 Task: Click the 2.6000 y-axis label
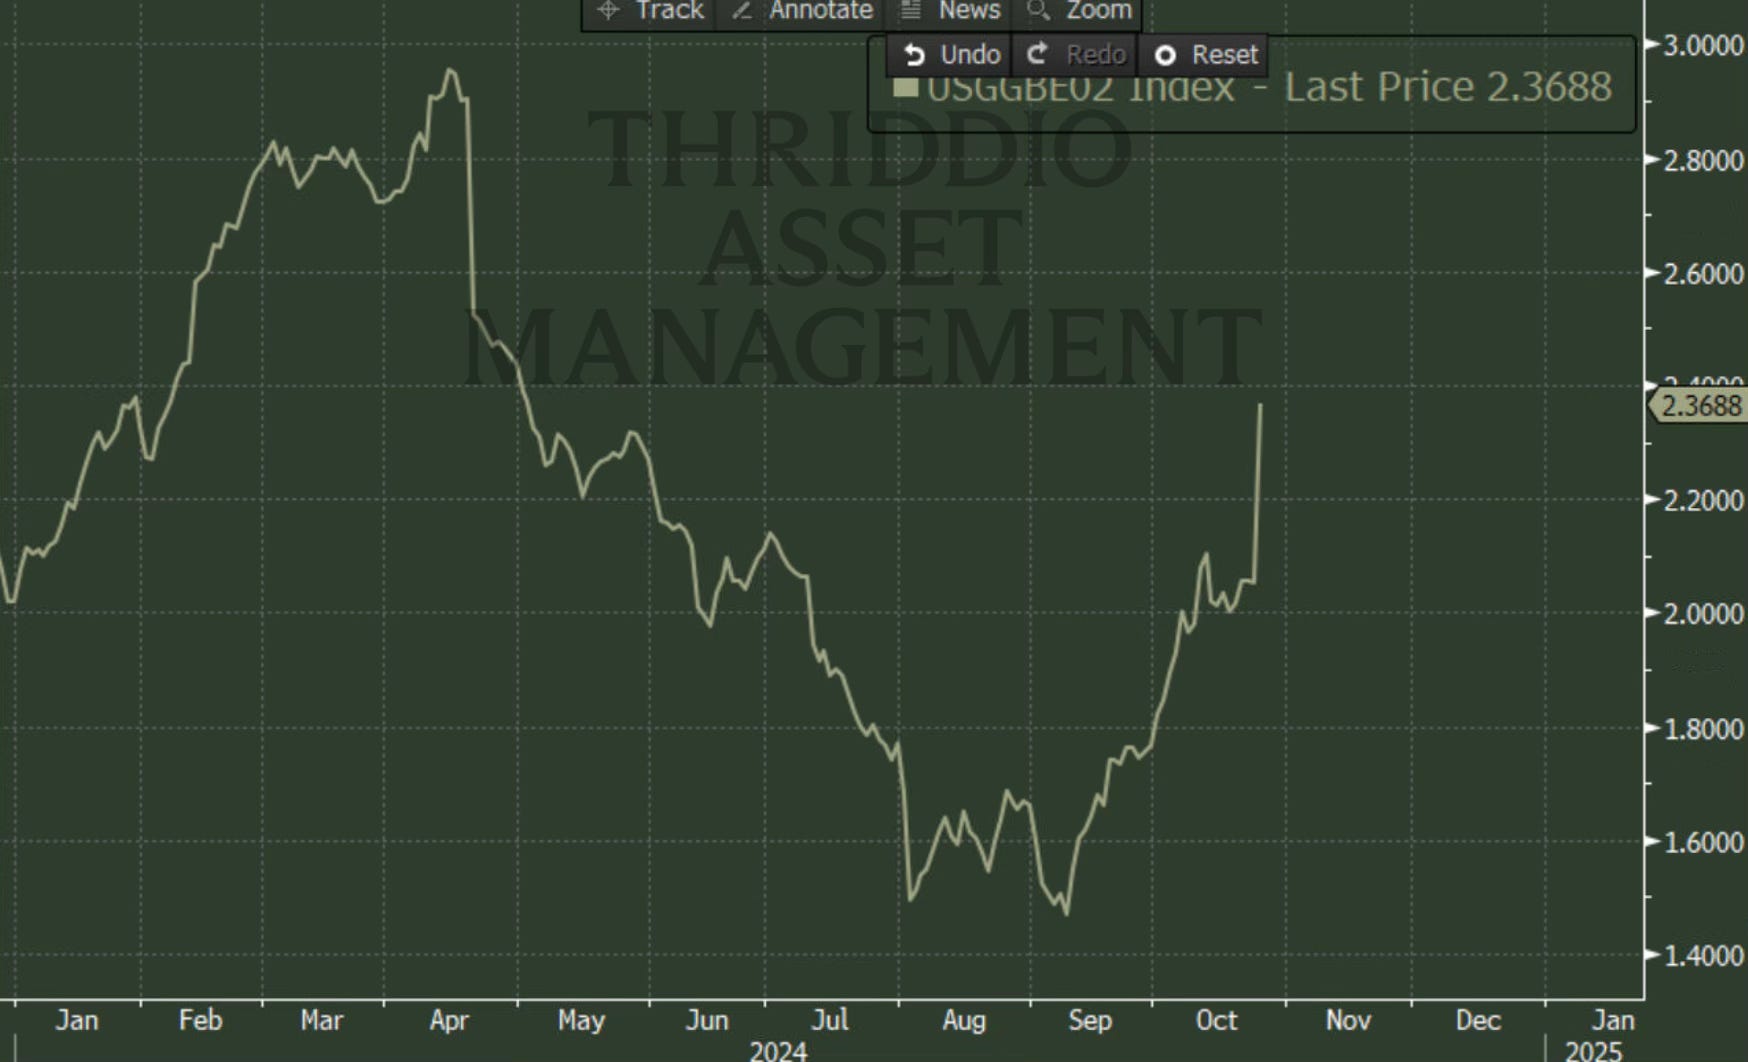point(1703,273)
